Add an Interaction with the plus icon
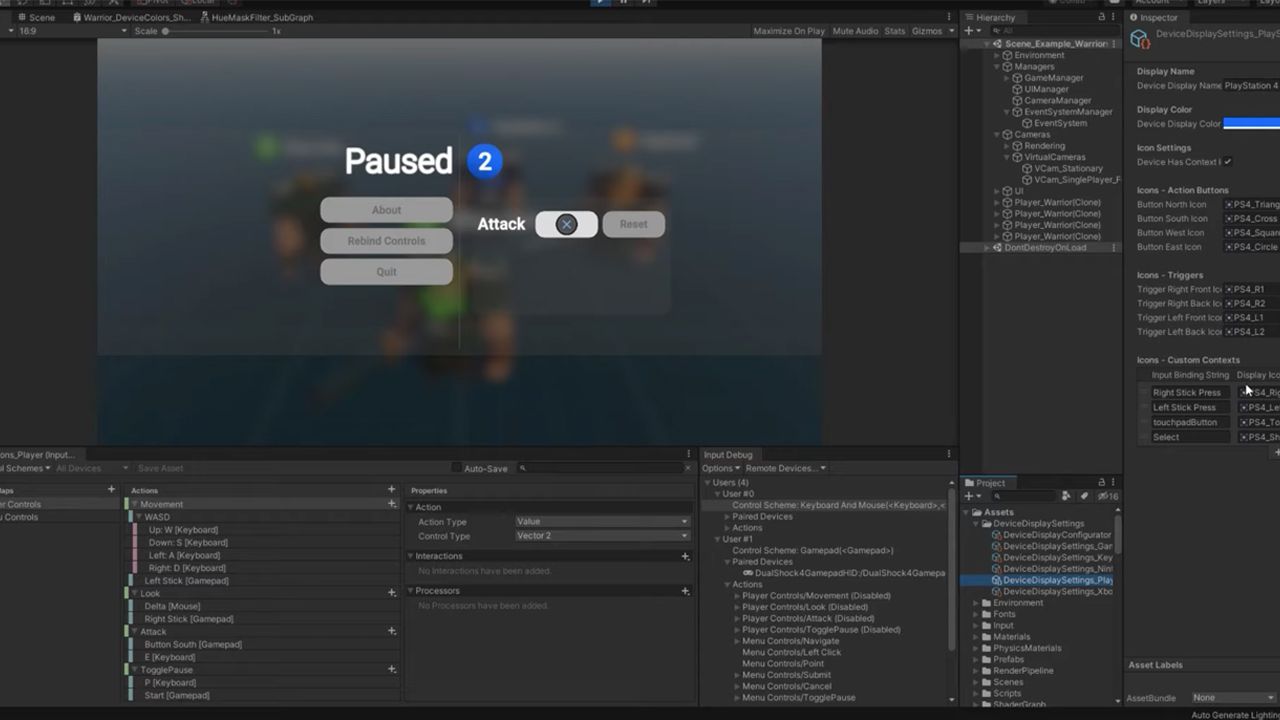The width and height of the screenshot is (1280, 720). pyautogui.click(x=686, y=556)
